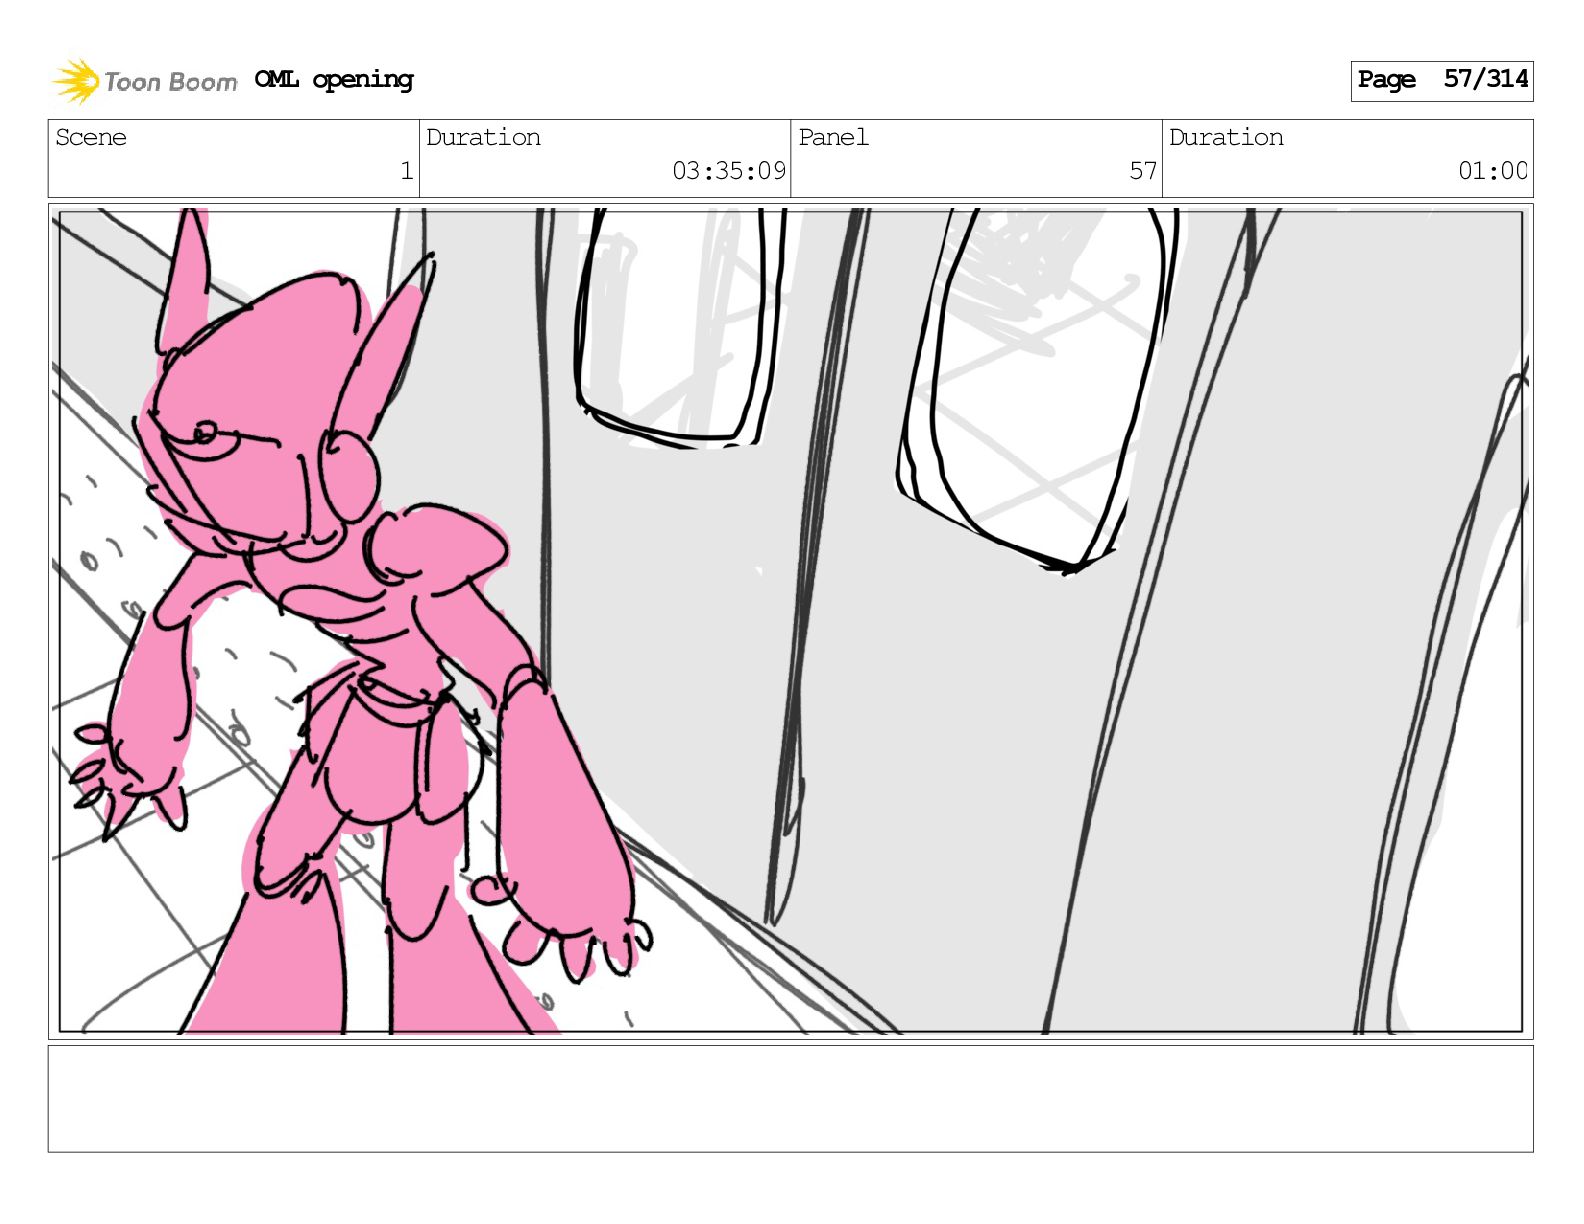Select the panel number value '57'
1584x1224 pixels.
click(x=1143, y=171)
